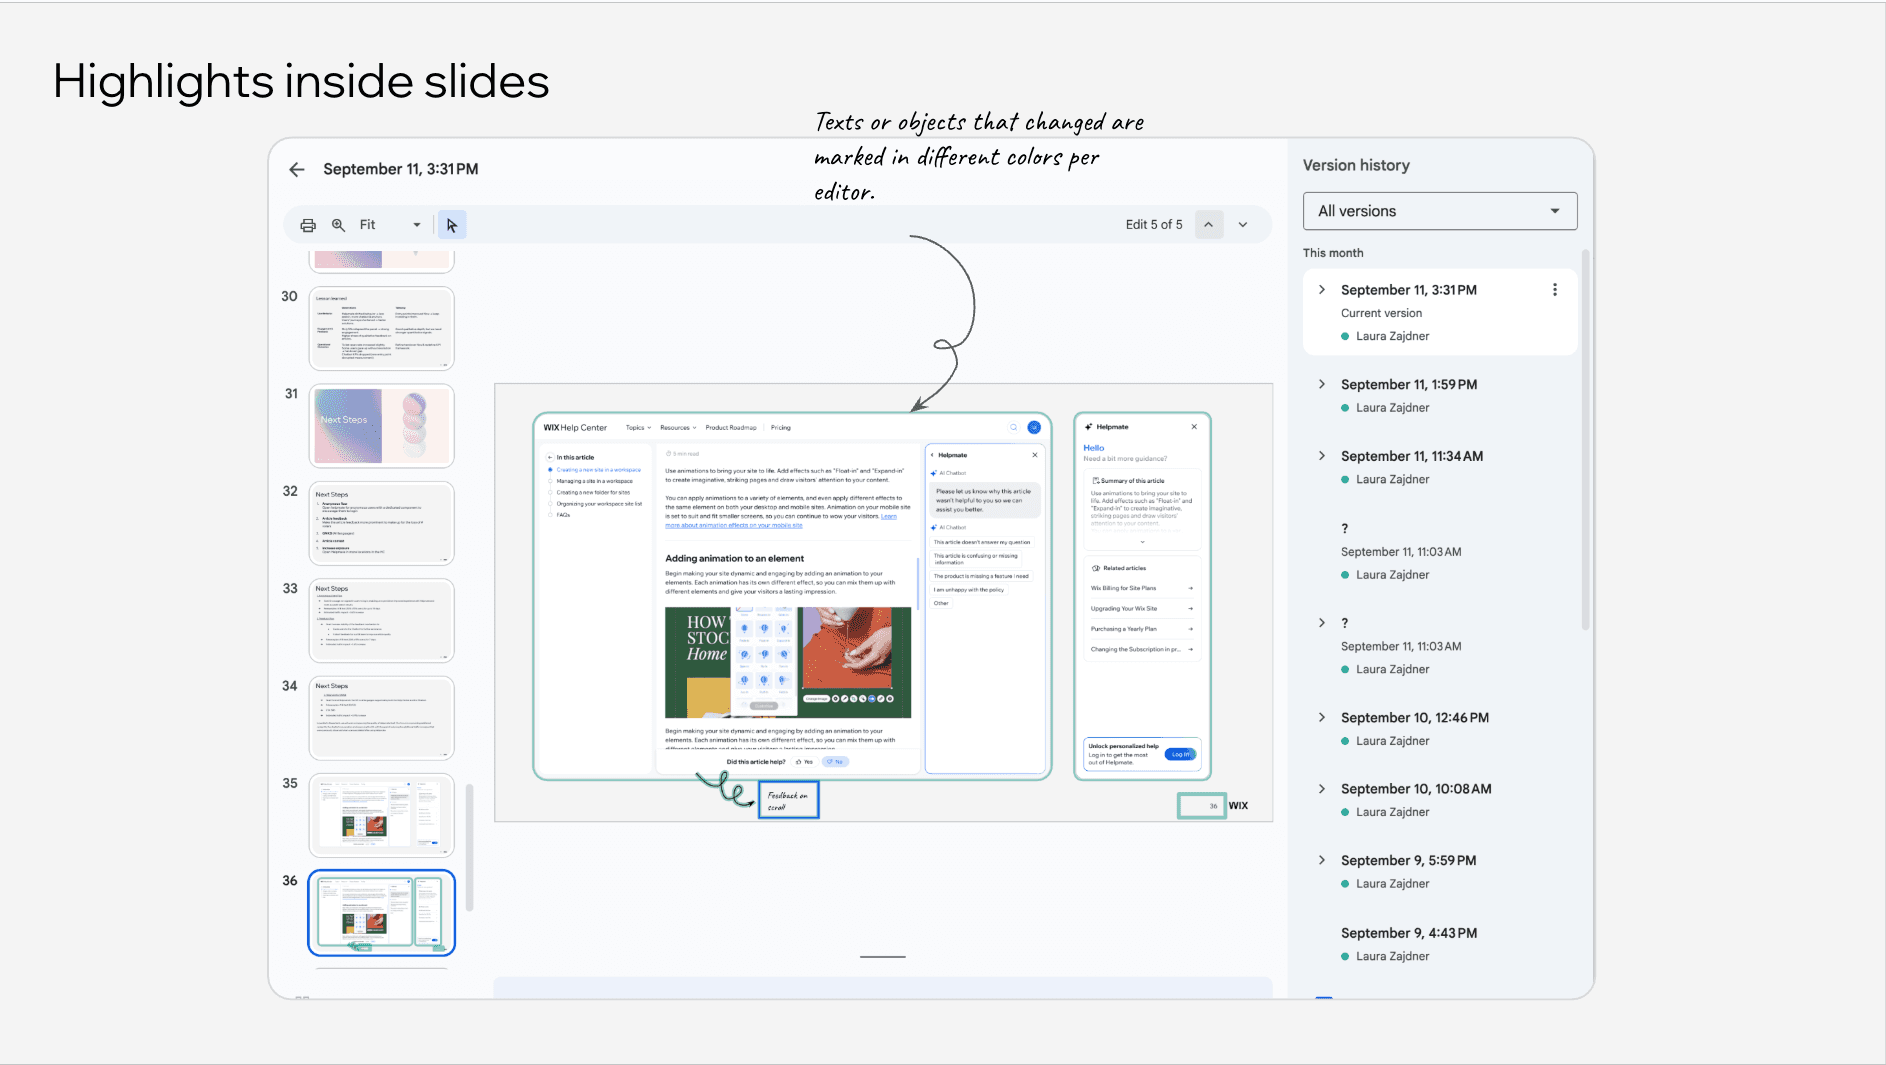Click the search icon in Wix Help Center header
The height and width of the screenshot is (1065, 1886).
[x=1013, y=427]
